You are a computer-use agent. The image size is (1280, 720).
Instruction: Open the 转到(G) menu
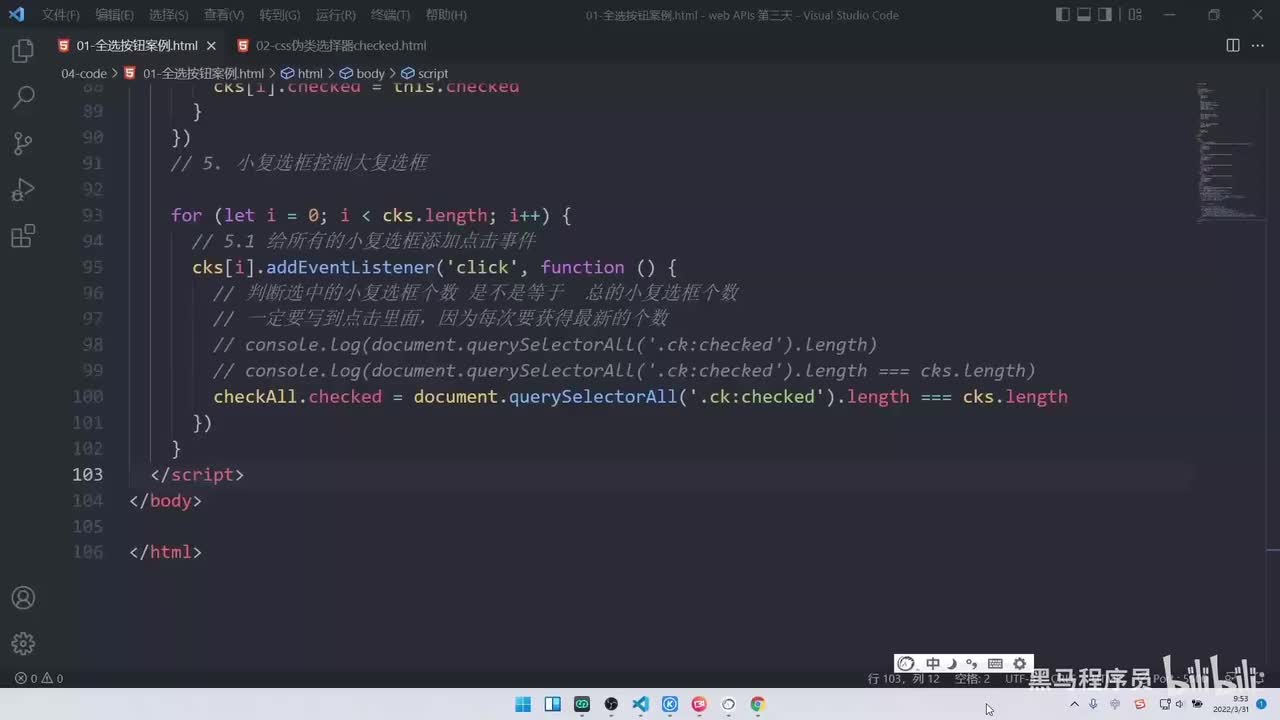pos(280,15)
